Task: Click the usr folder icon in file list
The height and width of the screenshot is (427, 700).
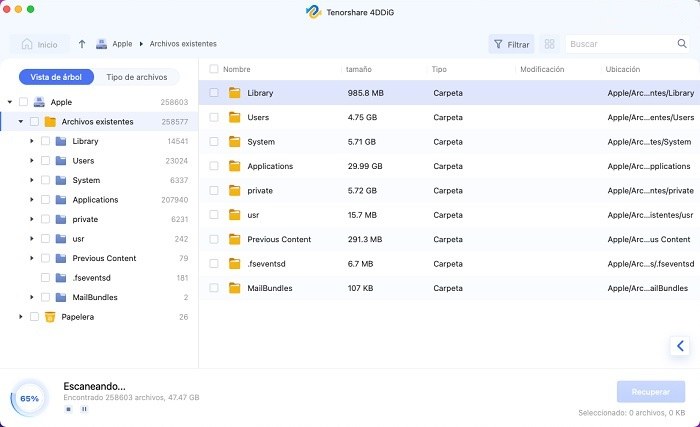Action: pyautogui.click(x=234, y=215)
